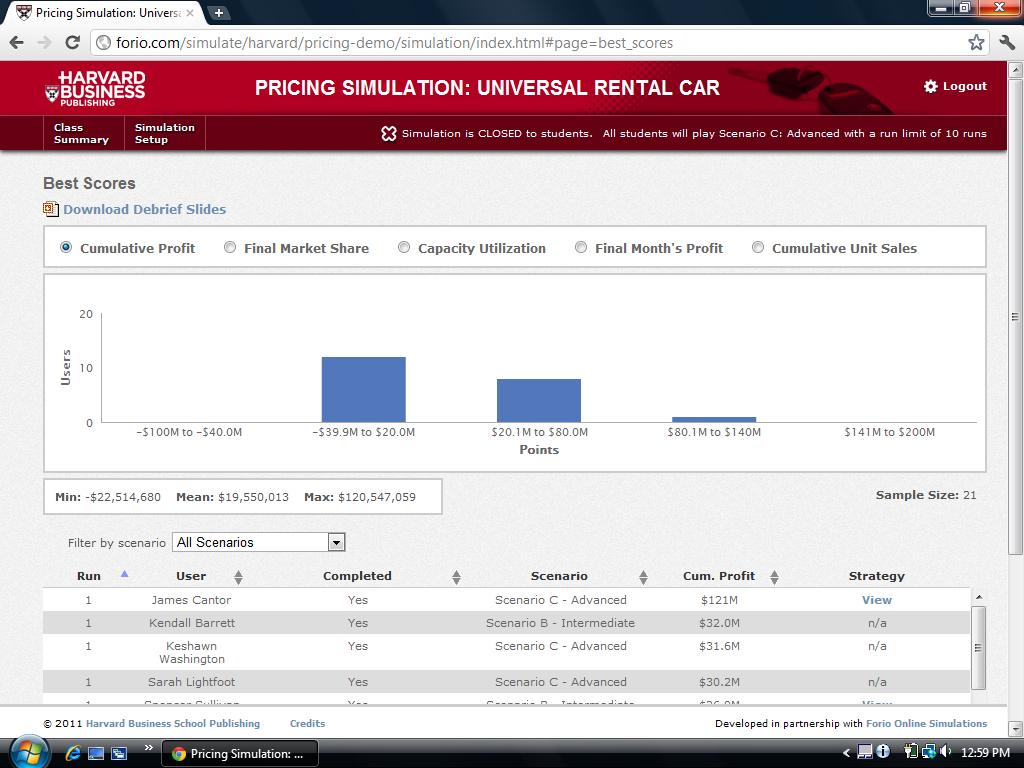
Task: Open Forio Online Simulations footer link
Action: [927, 724]
